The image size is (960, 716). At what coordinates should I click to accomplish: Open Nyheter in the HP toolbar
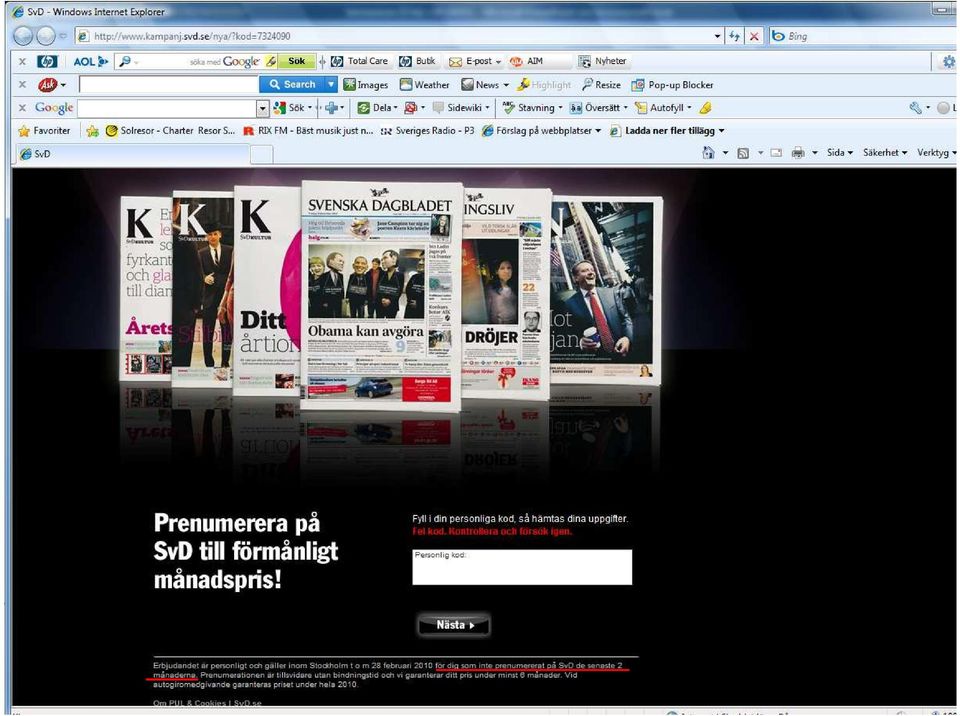coord(602,61)
